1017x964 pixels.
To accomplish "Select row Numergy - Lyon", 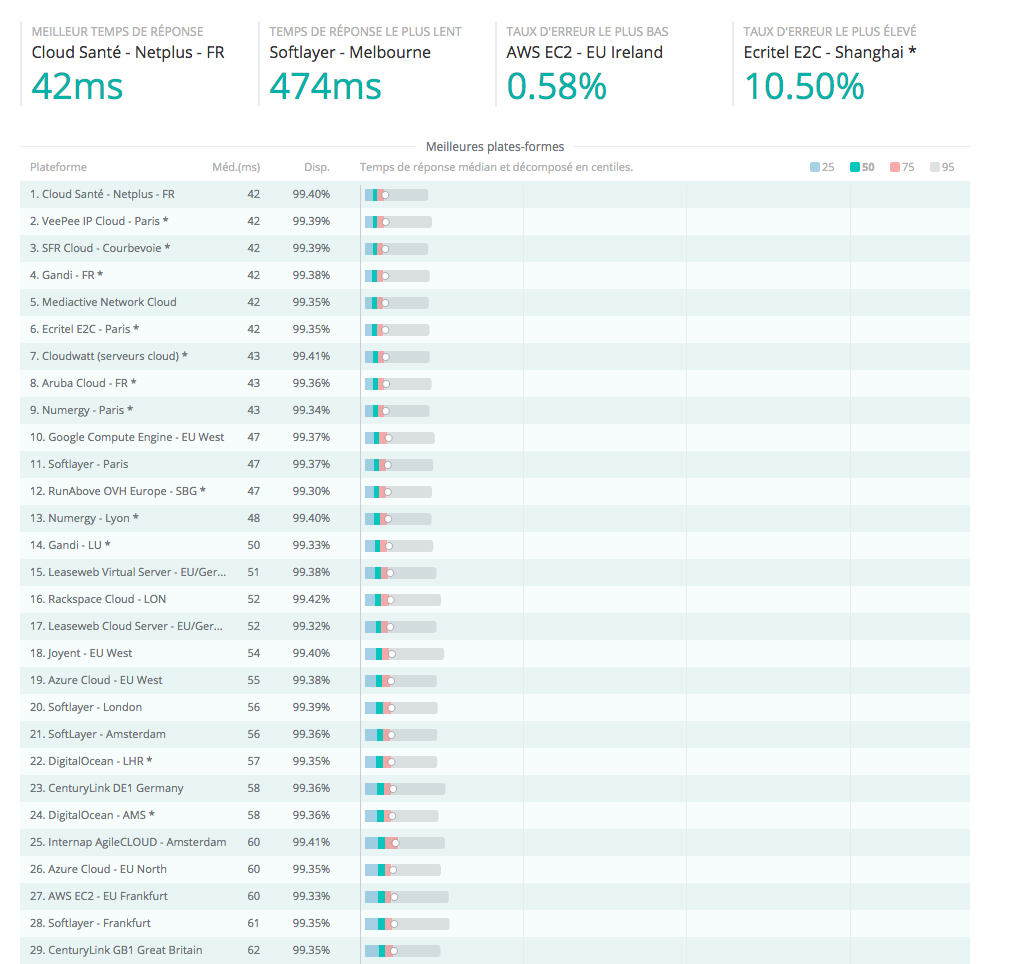I will 495,519.
